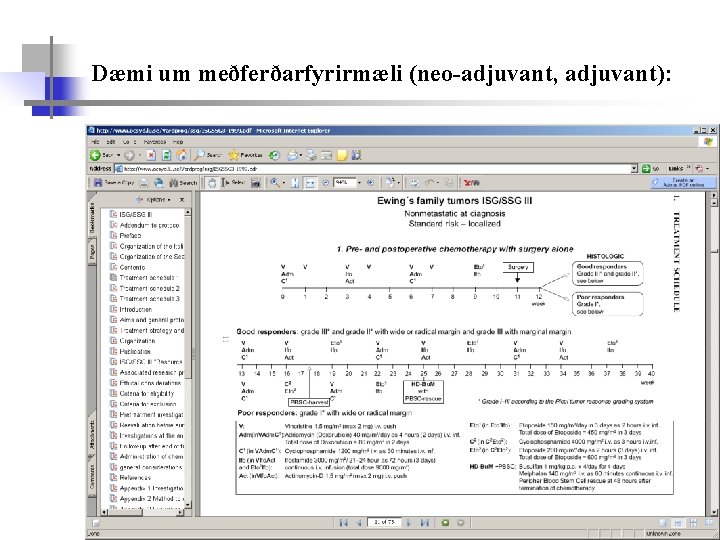Click the Stop loading icon

coord(151,155)
